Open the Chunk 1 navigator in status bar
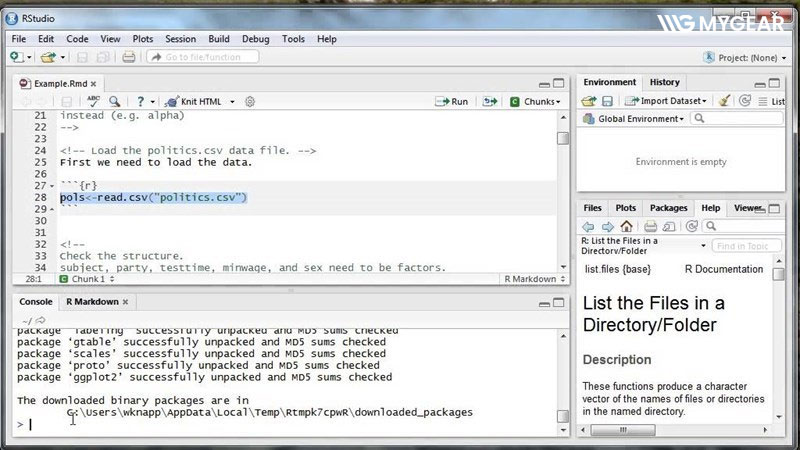Image resolution: width=800 pixels, height=450 pixels. pos(87,279)
